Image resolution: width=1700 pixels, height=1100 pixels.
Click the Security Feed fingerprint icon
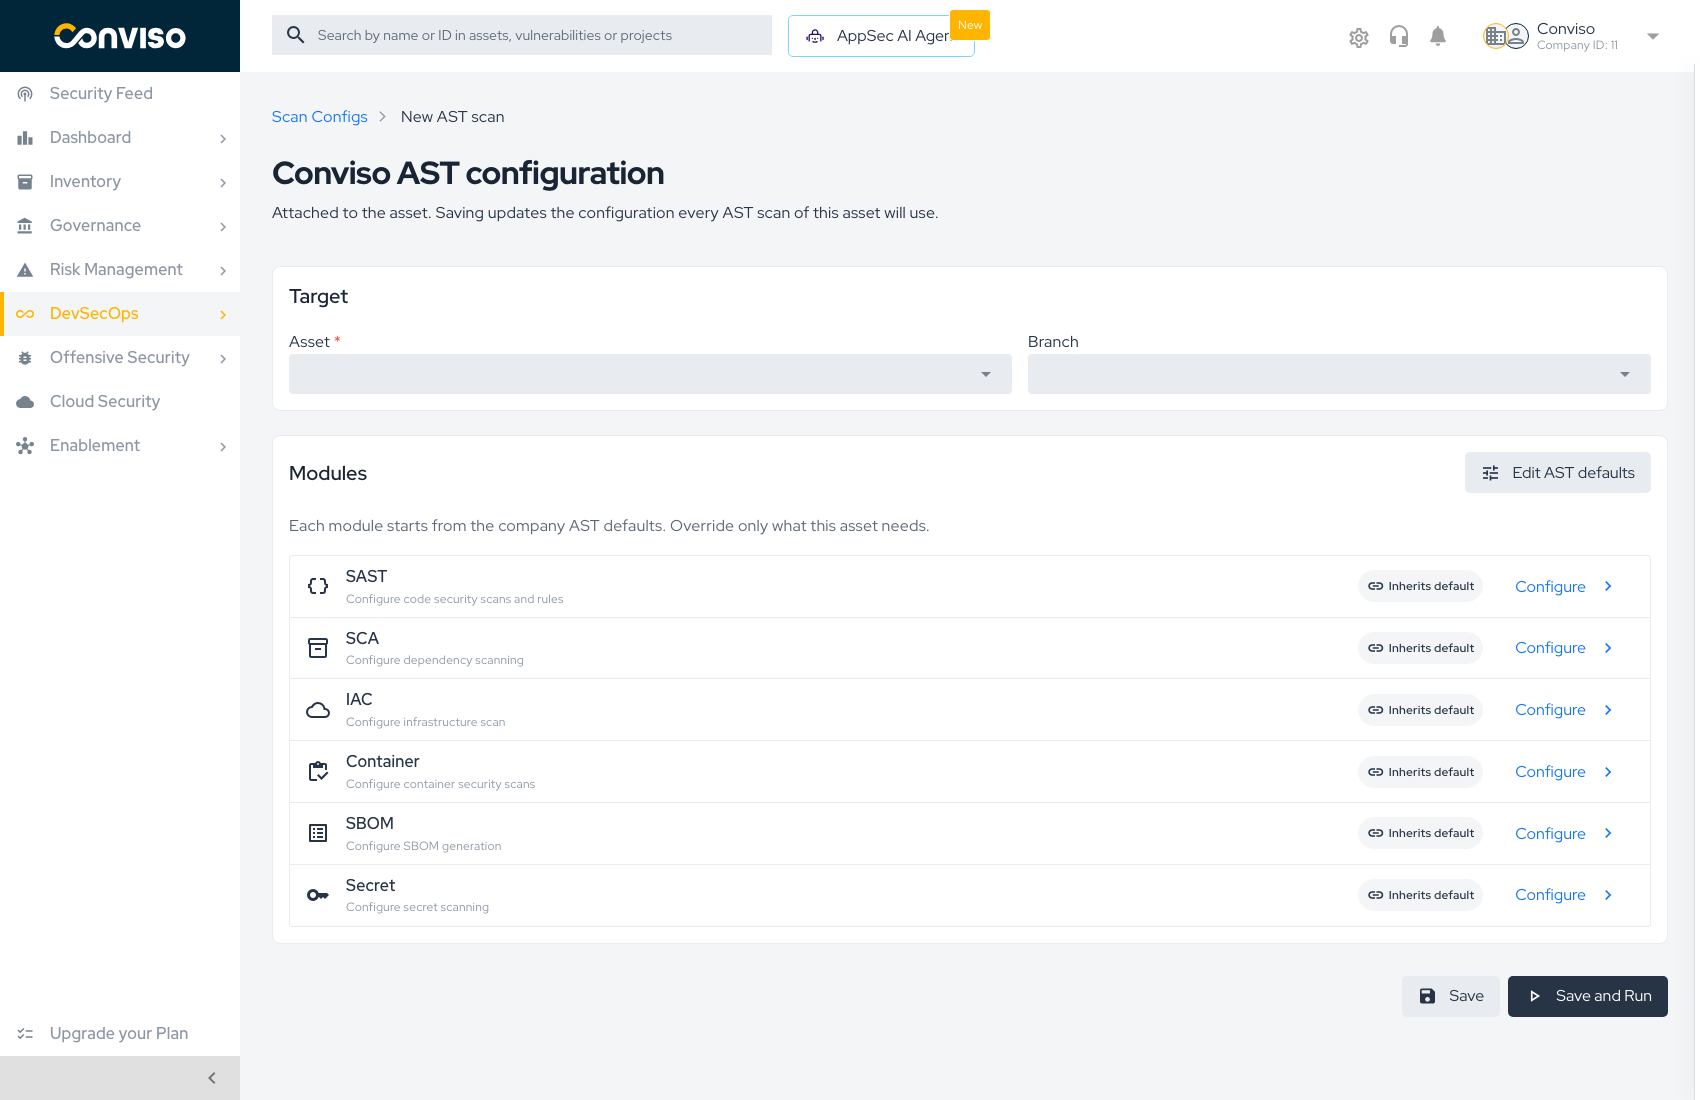click(25, 93)
